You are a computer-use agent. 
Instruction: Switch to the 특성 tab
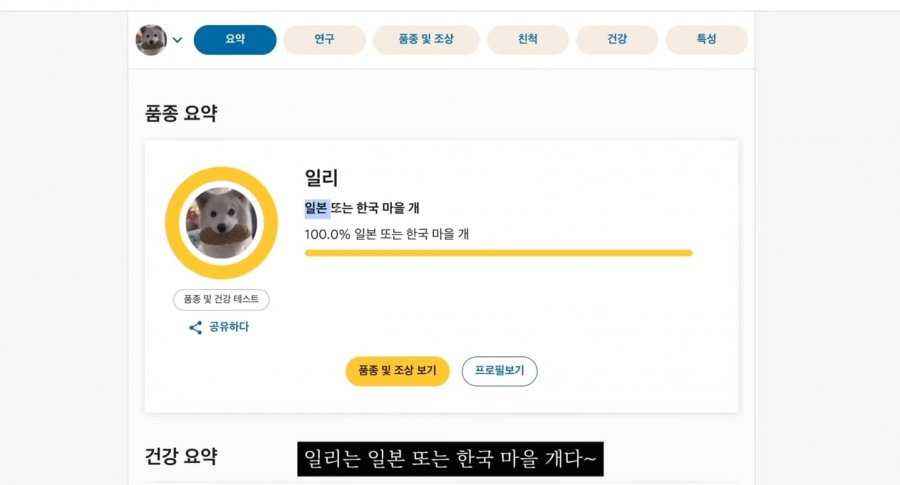click(x=706, y=40)
